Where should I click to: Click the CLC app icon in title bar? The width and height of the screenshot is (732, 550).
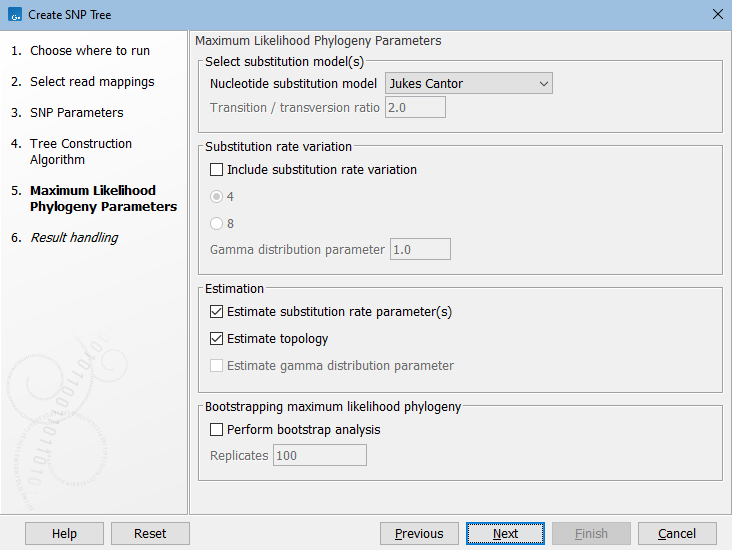click(x=14, y=14)
